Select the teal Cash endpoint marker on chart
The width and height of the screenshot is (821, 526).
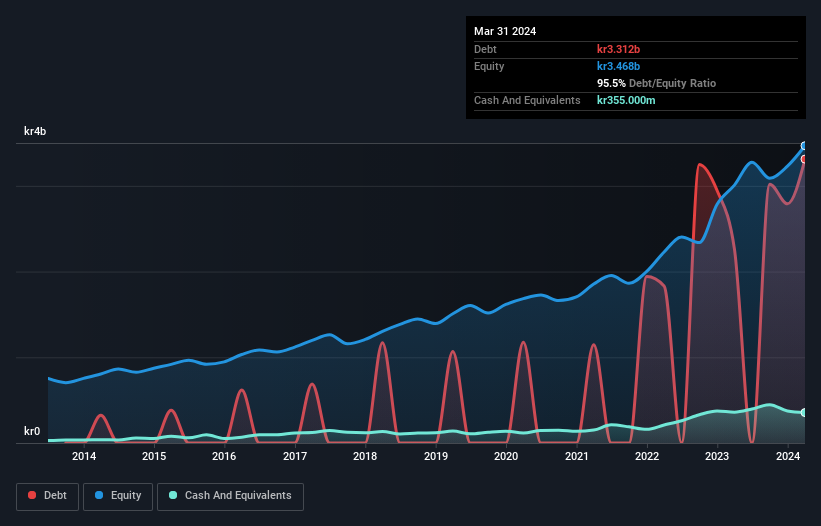pyautogui.click(x=804, y=413)
